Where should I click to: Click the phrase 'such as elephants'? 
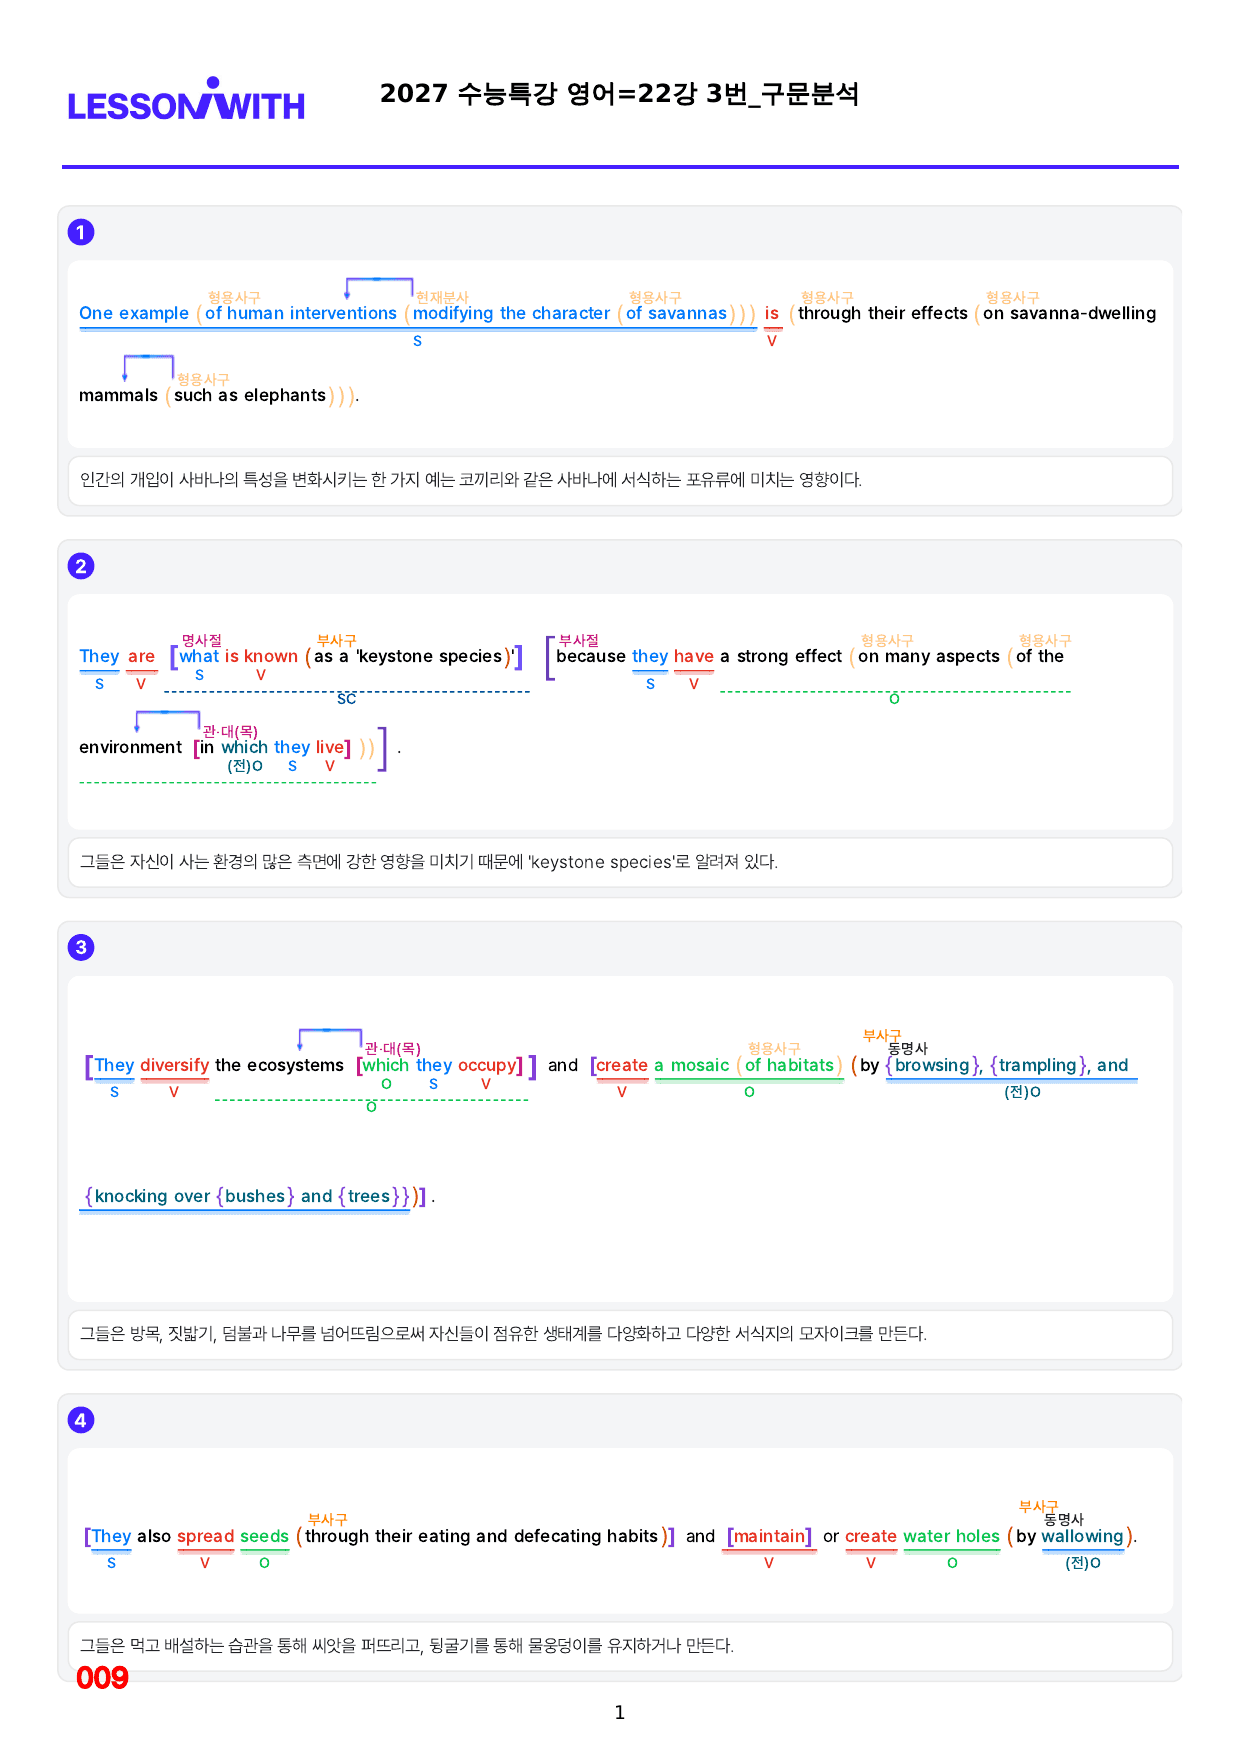(x=250, y=395)
